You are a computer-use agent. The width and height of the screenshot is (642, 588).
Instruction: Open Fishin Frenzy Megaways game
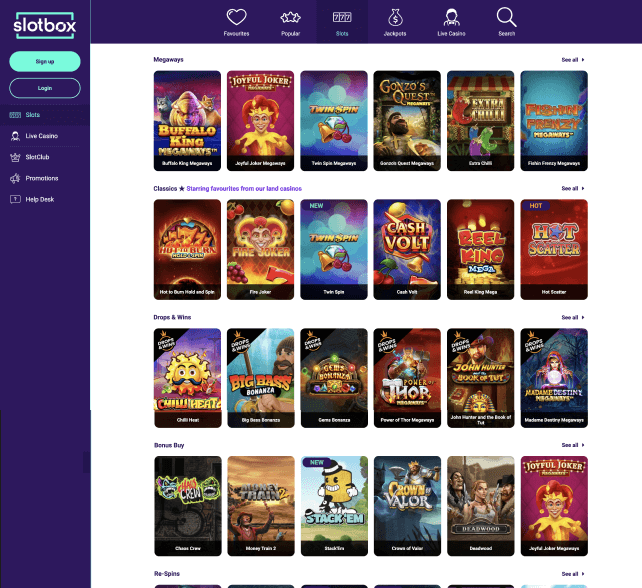click(x=554, y=121)
